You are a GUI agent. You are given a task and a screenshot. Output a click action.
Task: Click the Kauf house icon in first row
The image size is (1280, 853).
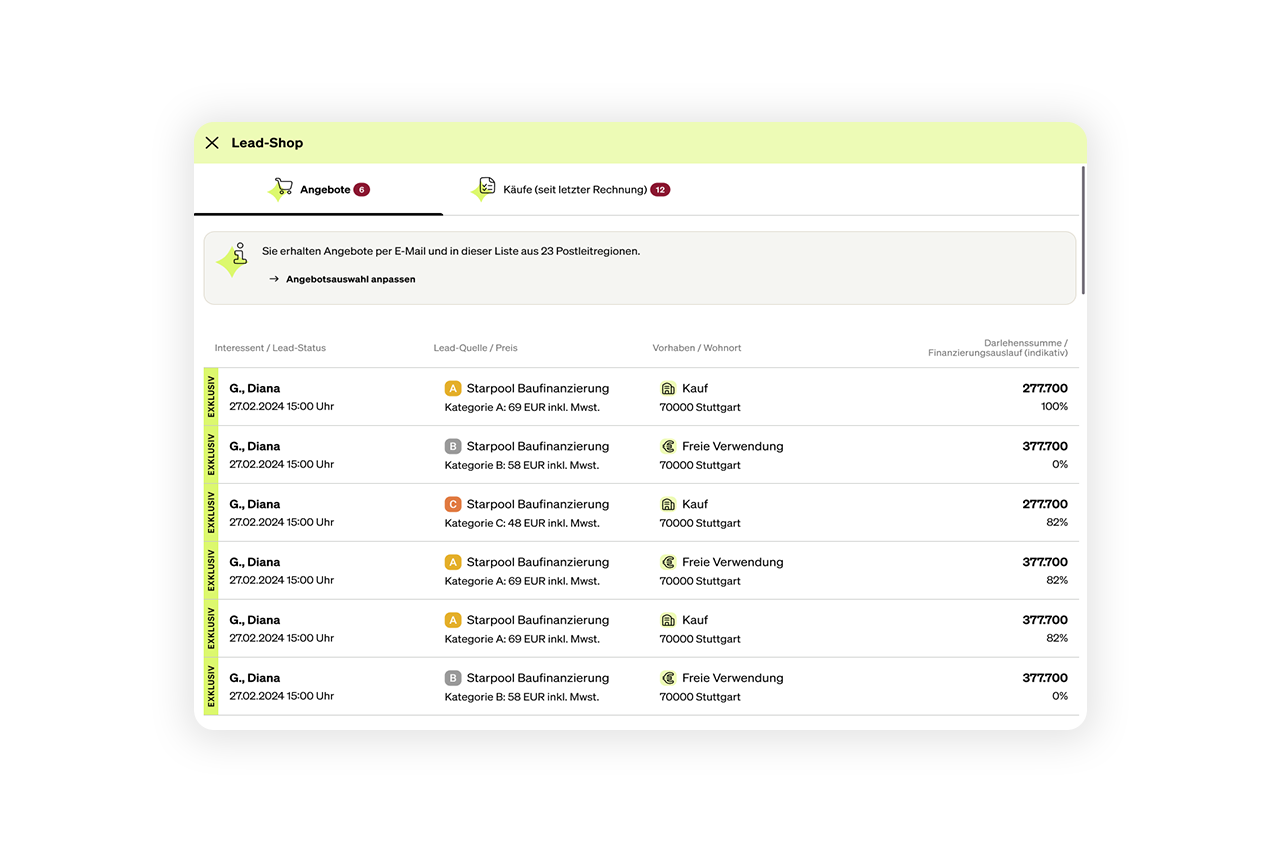[668, 388]
